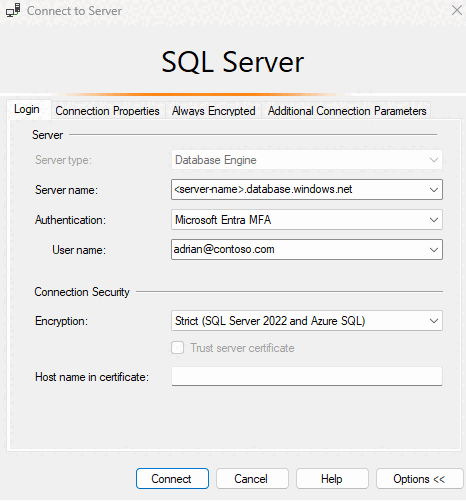Click the Server name: label

tap(66, 190)
